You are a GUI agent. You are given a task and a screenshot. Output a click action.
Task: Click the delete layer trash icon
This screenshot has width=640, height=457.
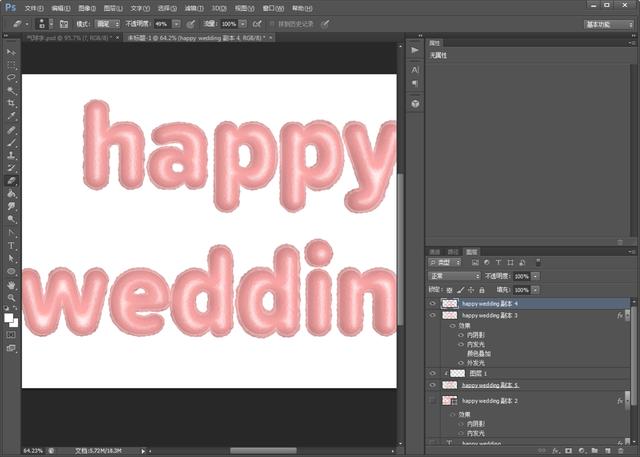point(620,450)
